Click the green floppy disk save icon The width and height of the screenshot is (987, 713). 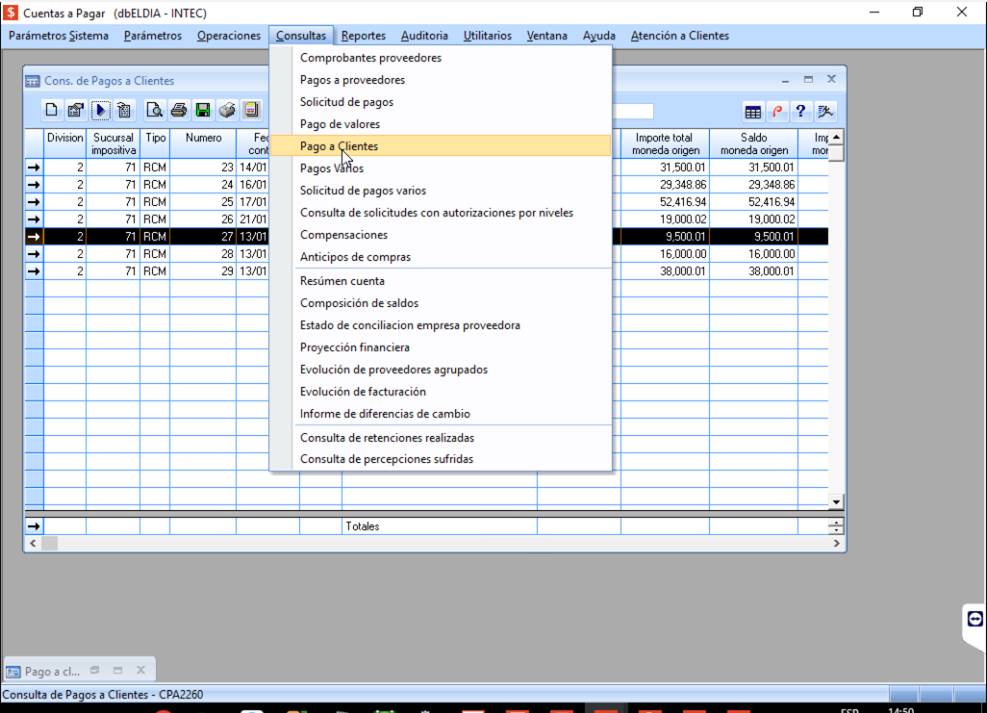point(203,110)
